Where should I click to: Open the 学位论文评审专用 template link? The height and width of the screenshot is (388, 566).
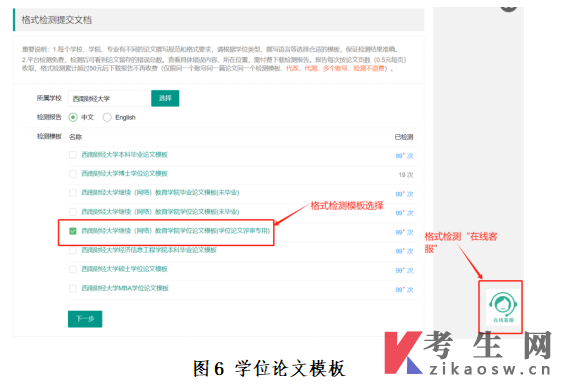point(176,231)
